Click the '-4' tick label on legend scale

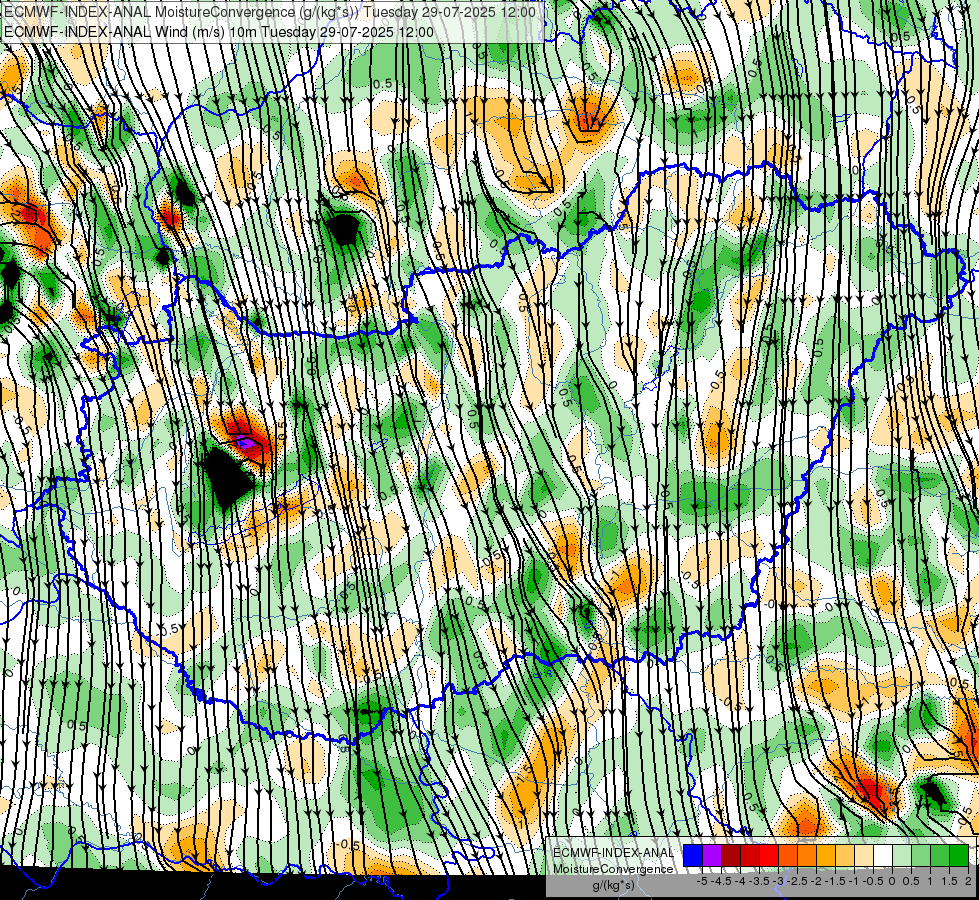point(740,881)
